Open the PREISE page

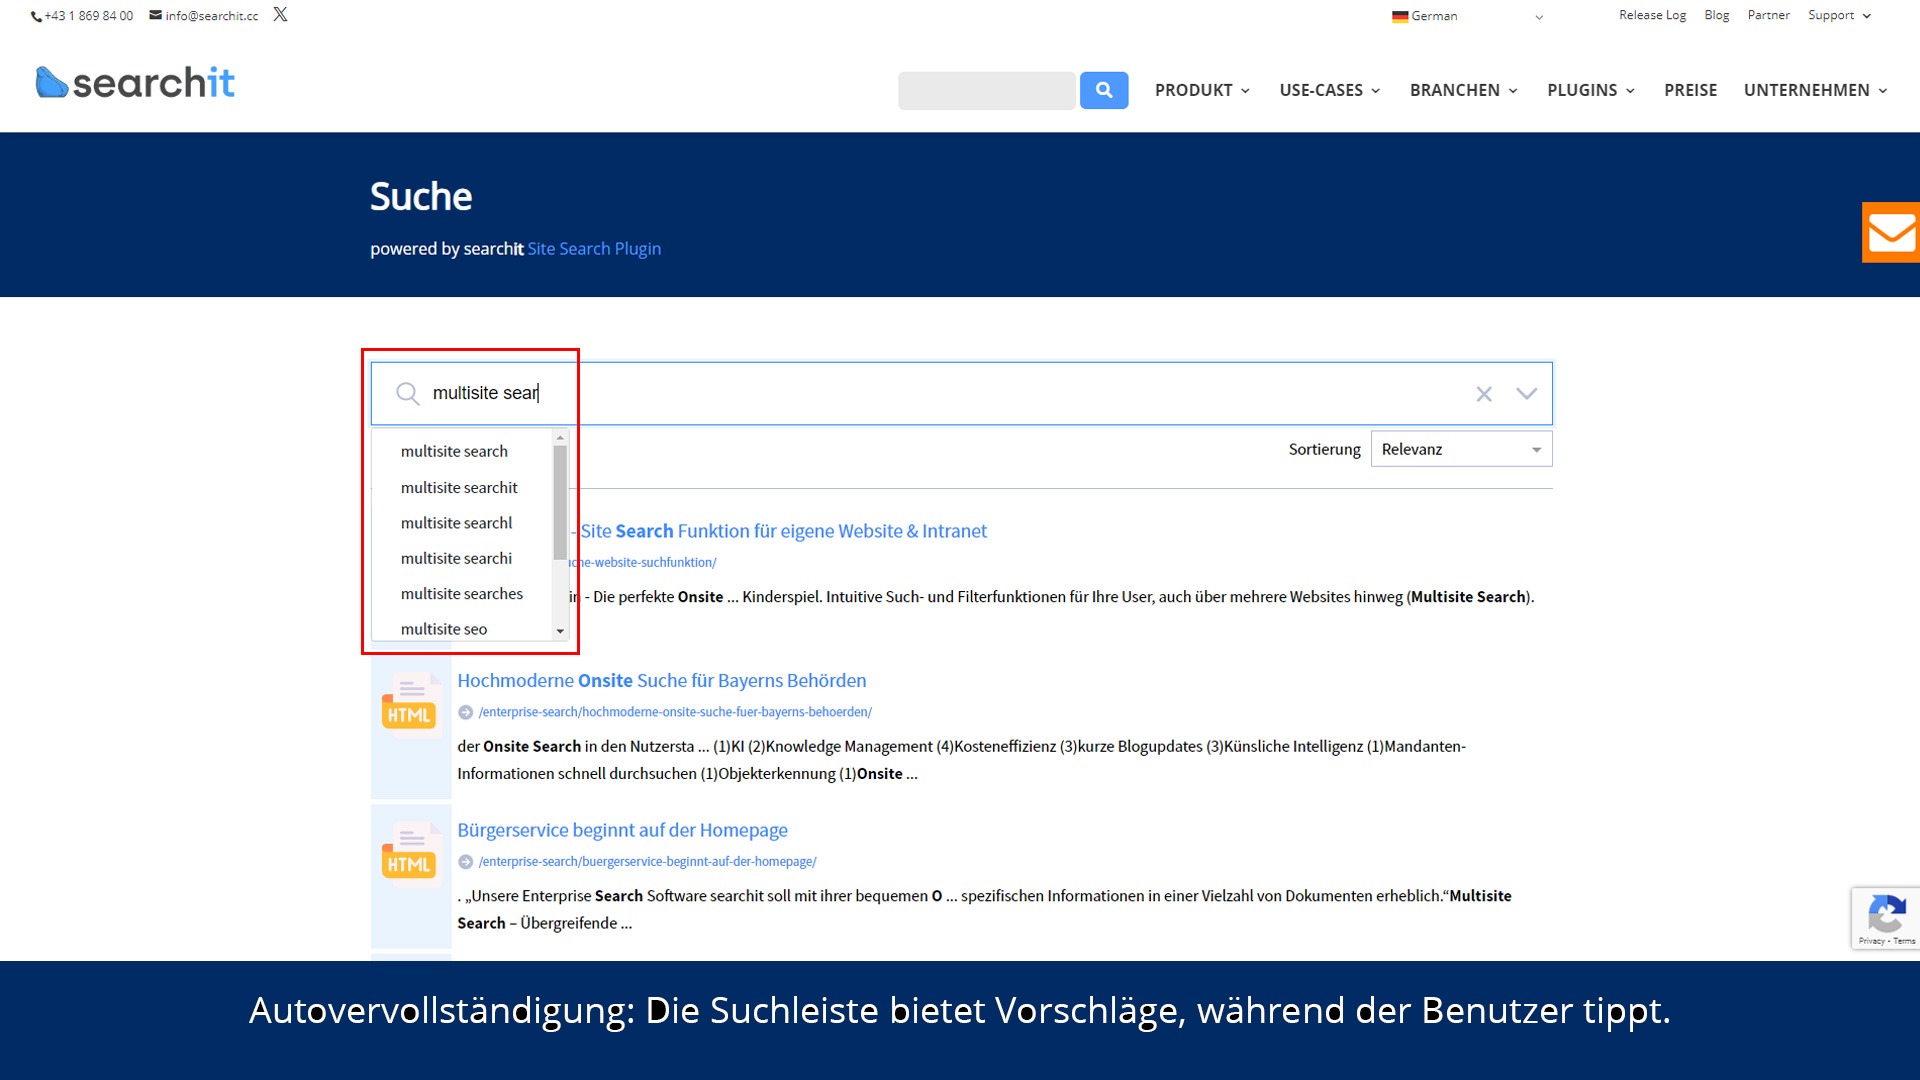(x=1690, y=90)
